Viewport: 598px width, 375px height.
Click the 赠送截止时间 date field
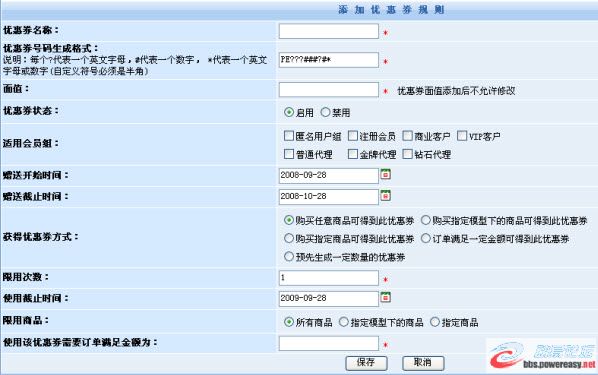click(x=329, y=197)
